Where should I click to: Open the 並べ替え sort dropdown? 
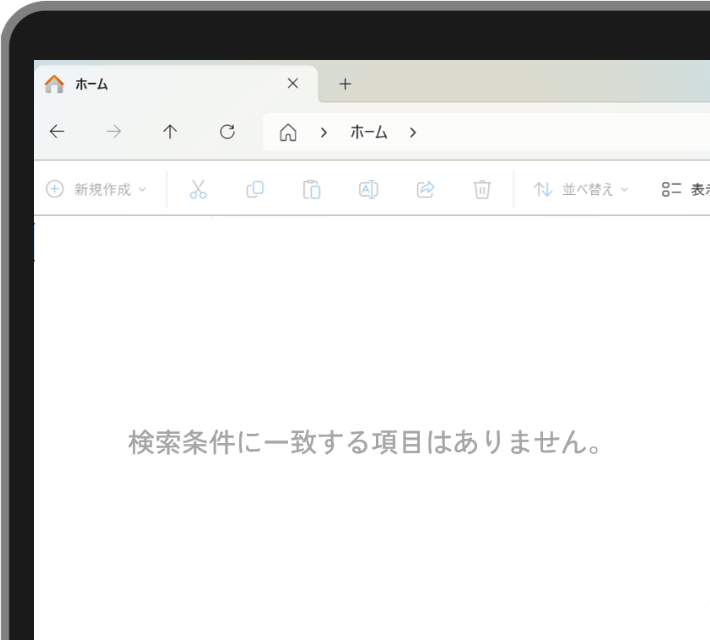coord(581,189)
